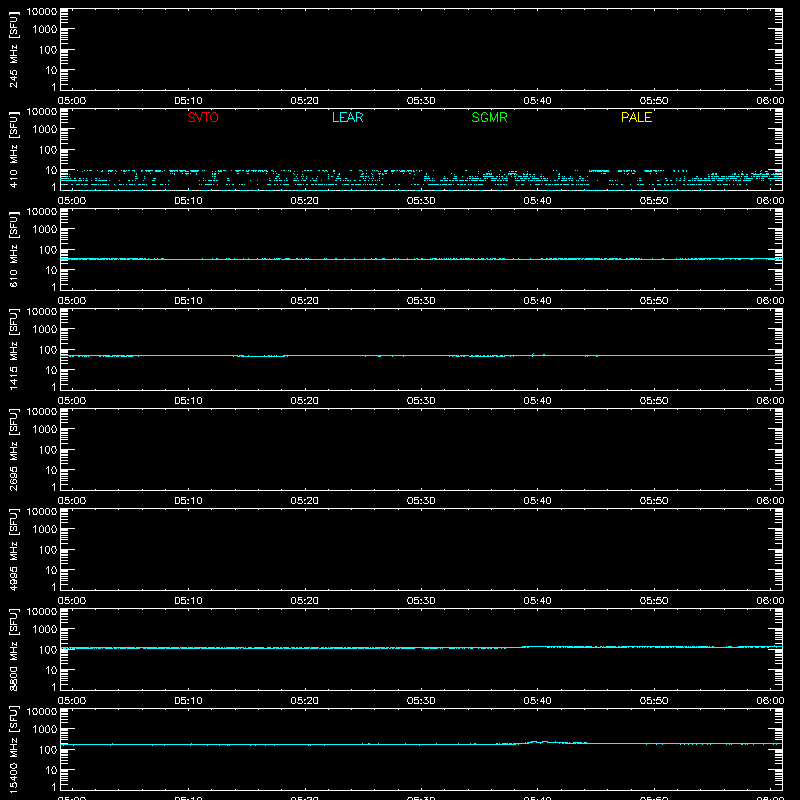800x800 pixels.
Task: Click the 05:30 tick under the 2695 MHz panel
Action: click(421, 501)
